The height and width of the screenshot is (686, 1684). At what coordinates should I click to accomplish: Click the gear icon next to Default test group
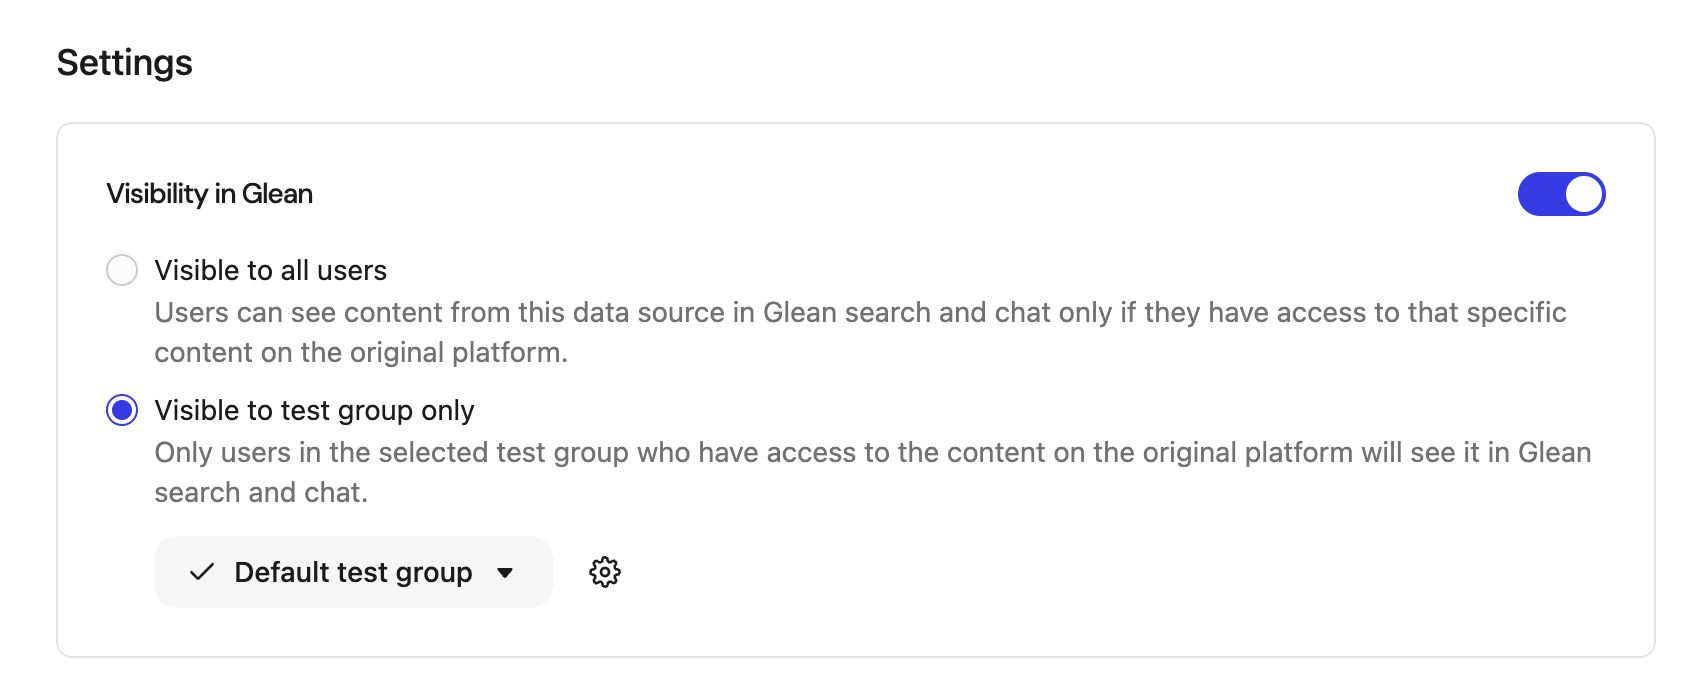[604, 572]
